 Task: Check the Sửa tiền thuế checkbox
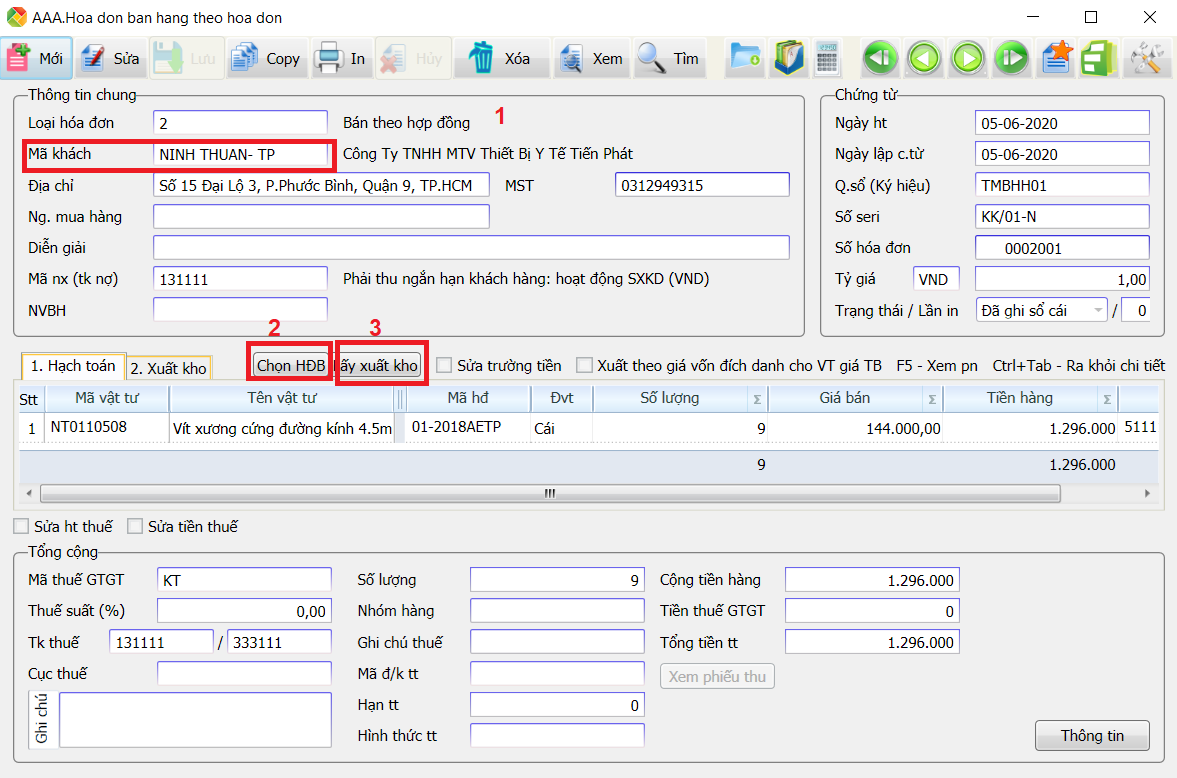(x=135, y=526)
